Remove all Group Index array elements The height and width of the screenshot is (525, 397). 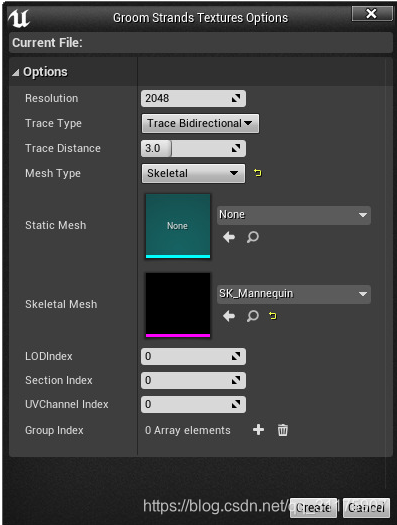click(x=283, y=430)
